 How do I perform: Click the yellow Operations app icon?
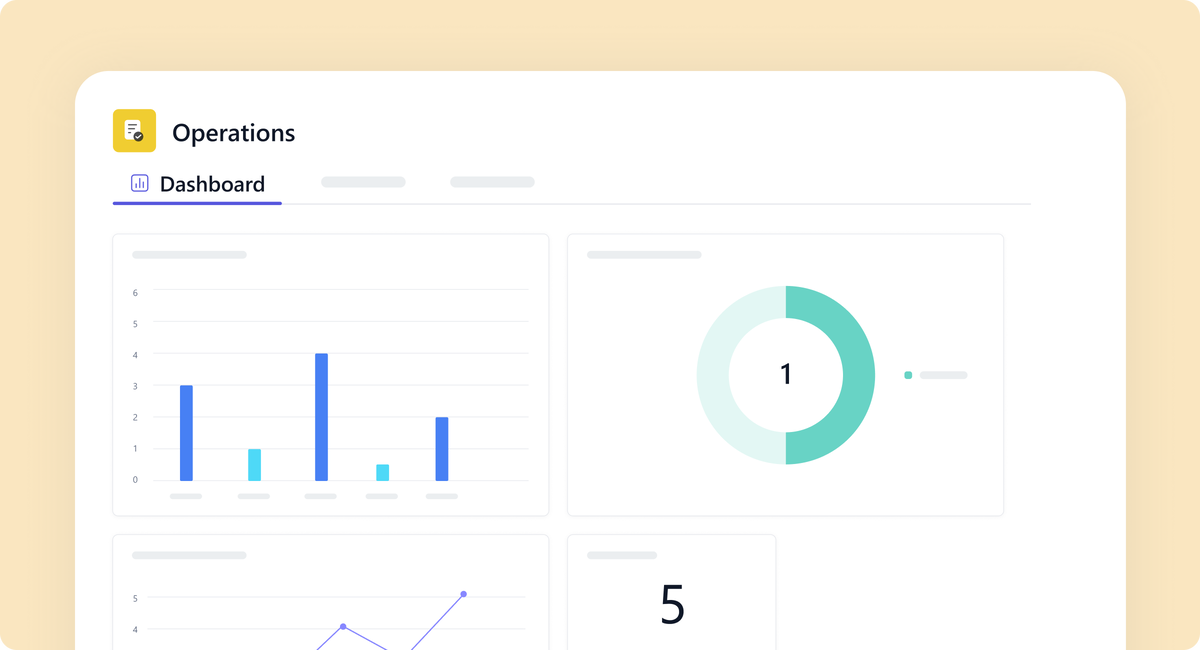click(134, 131)
